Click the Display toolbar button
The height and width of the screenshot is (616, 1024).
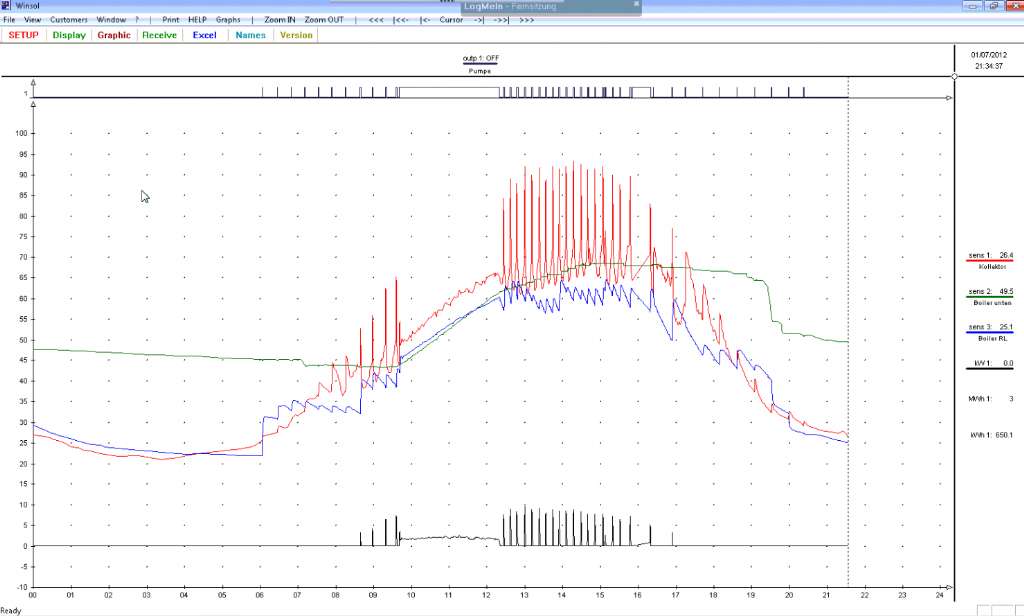click(x=69, y=35)
